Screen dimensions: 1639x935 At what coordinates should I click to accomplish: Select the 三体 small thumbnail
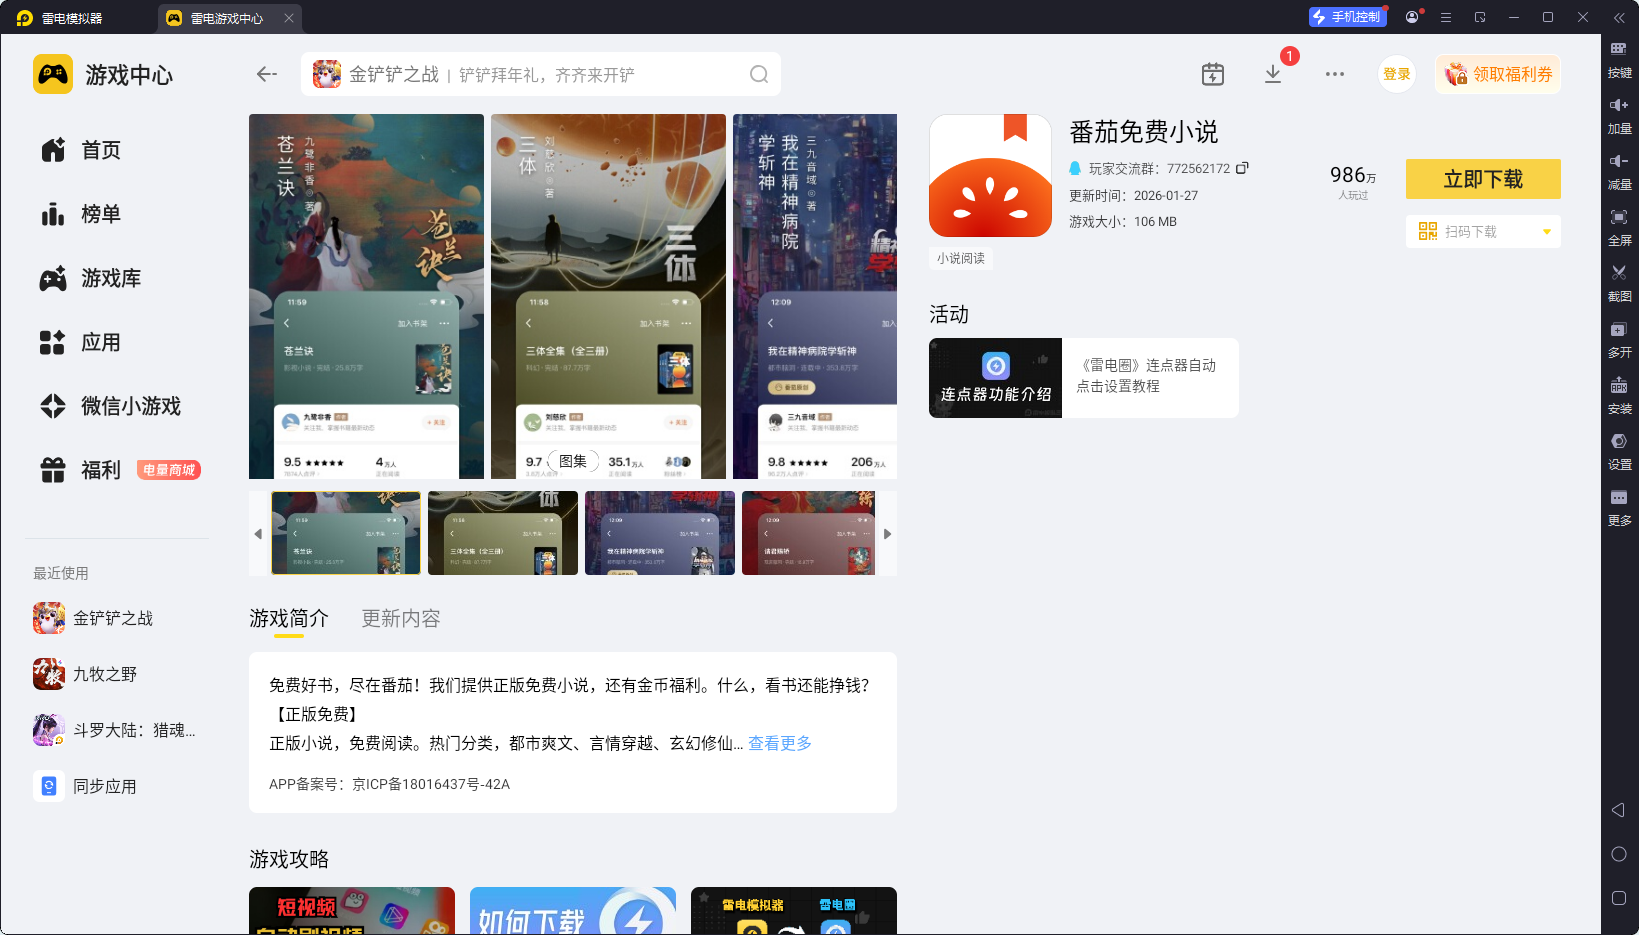(503, 533)
